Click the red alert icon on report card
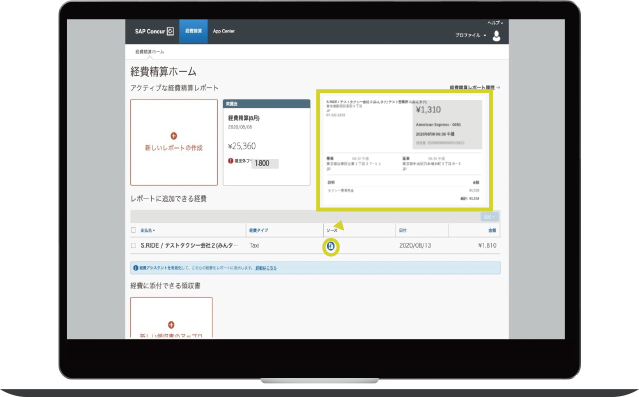Viewport: 639px width, 397px height. tap(231, 161)
